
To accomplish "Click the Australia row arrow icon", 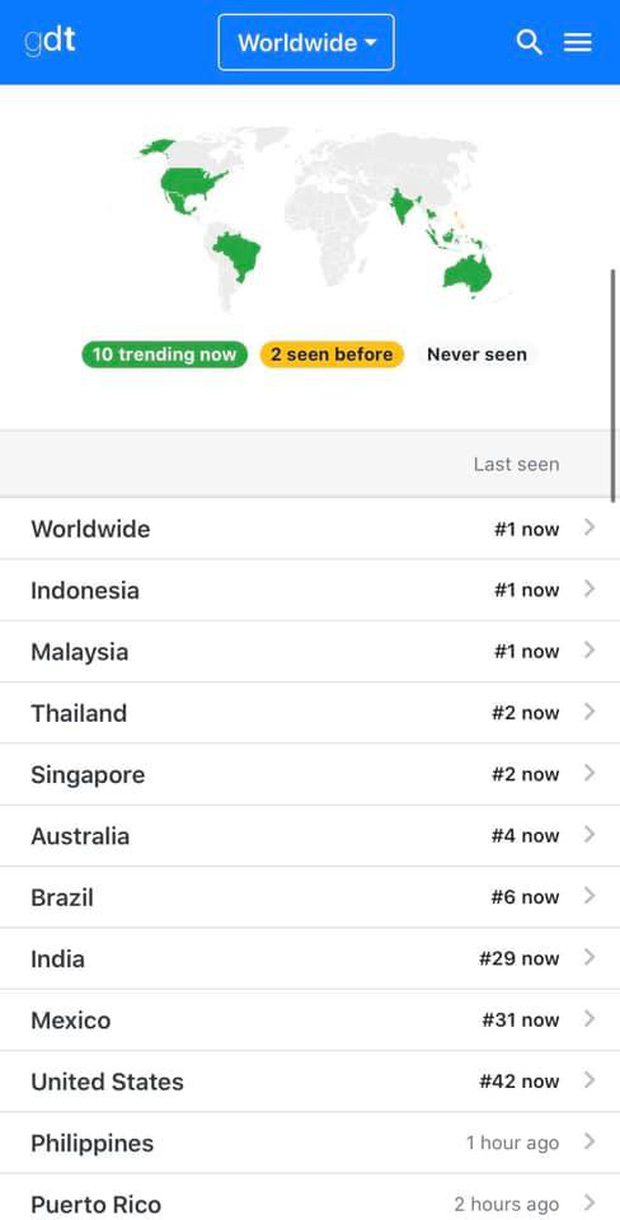I will [589, 835].
